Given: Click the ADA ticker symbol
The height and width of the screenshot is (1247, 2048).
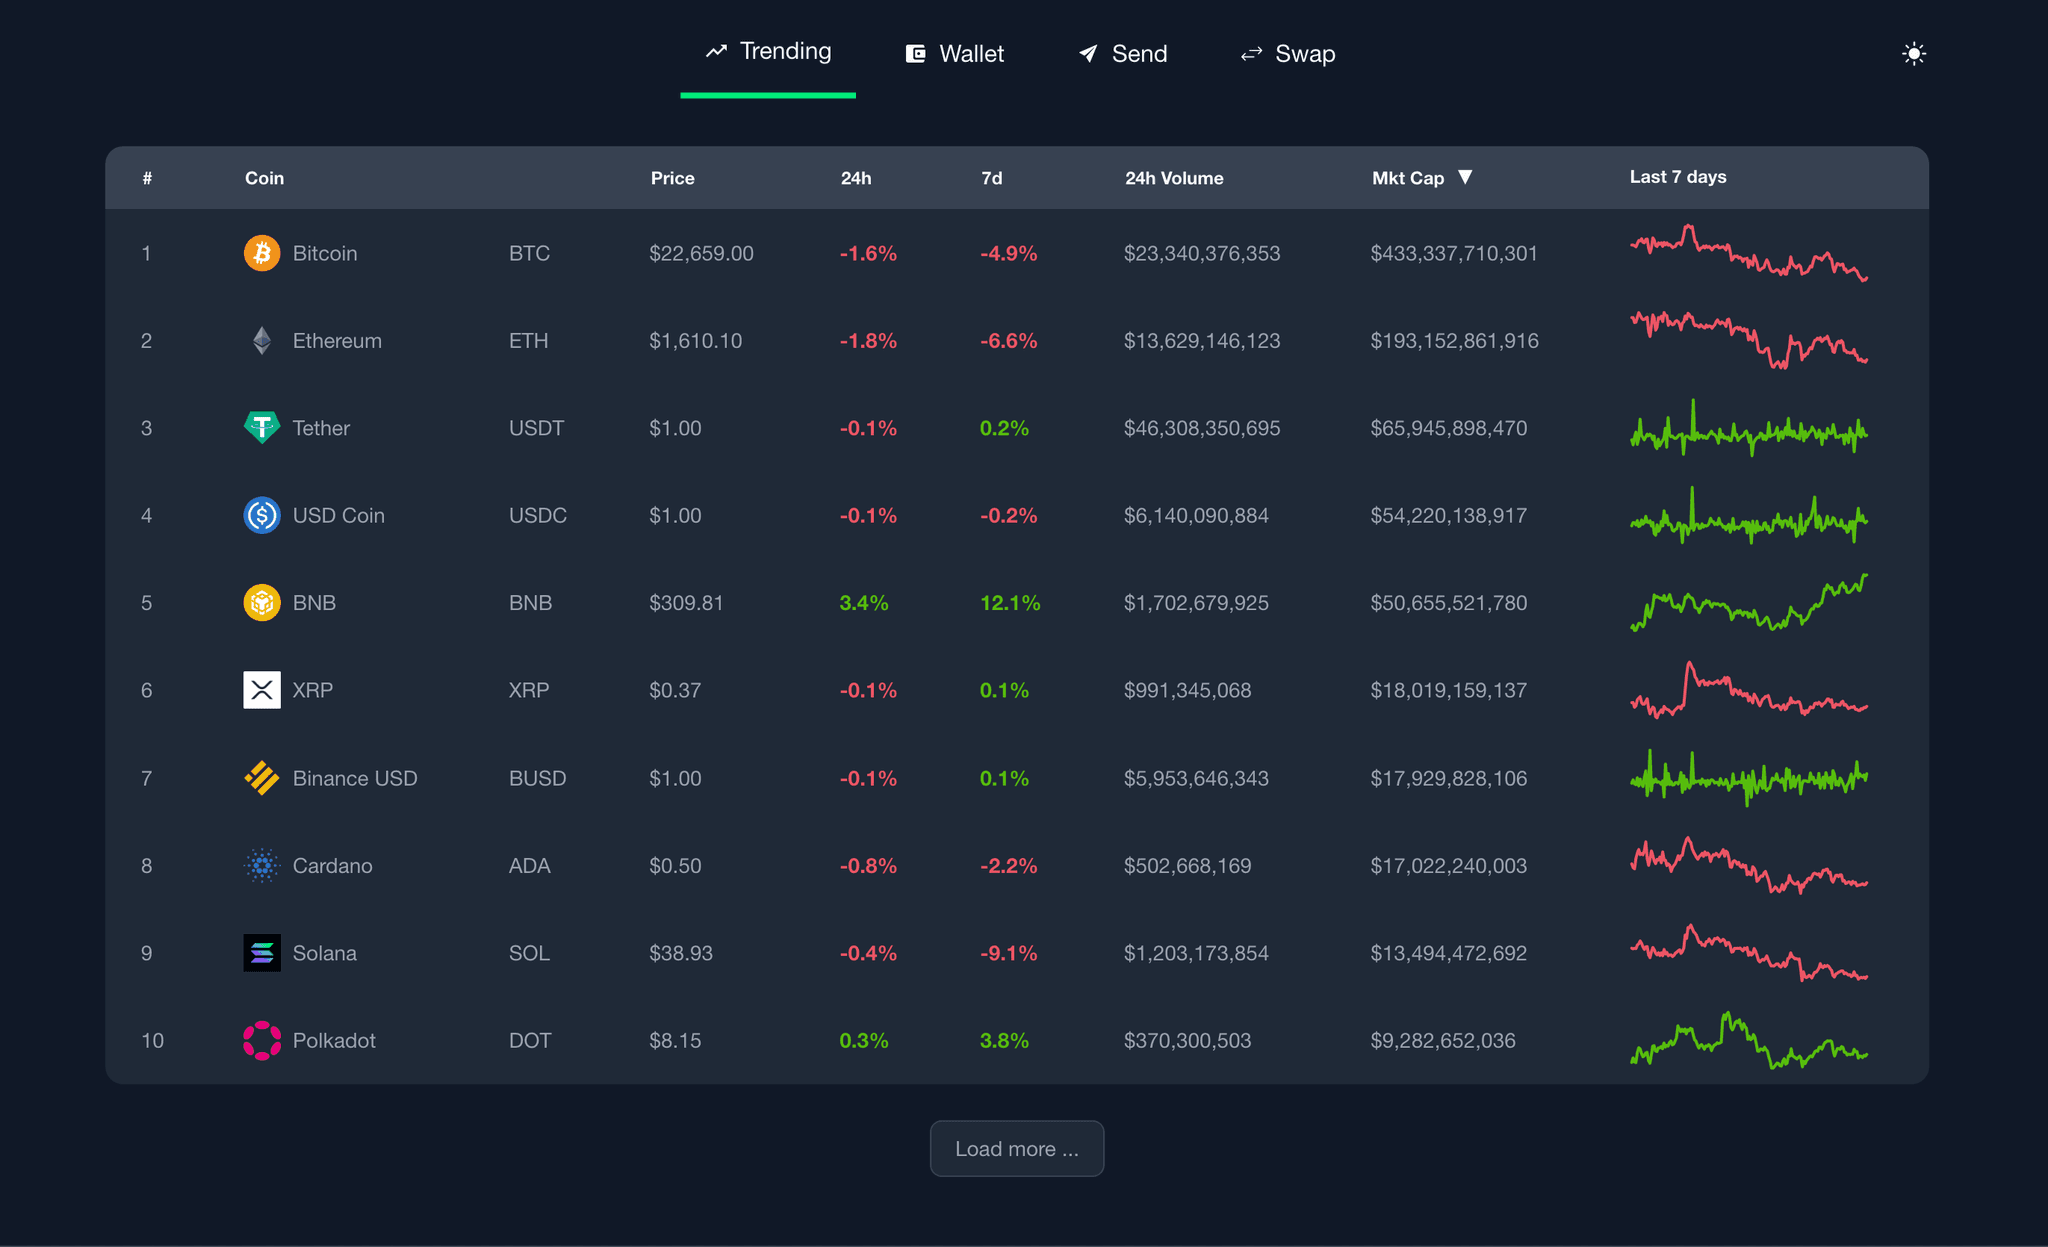Looking at the screenshot, I should (x=529, y=866).
